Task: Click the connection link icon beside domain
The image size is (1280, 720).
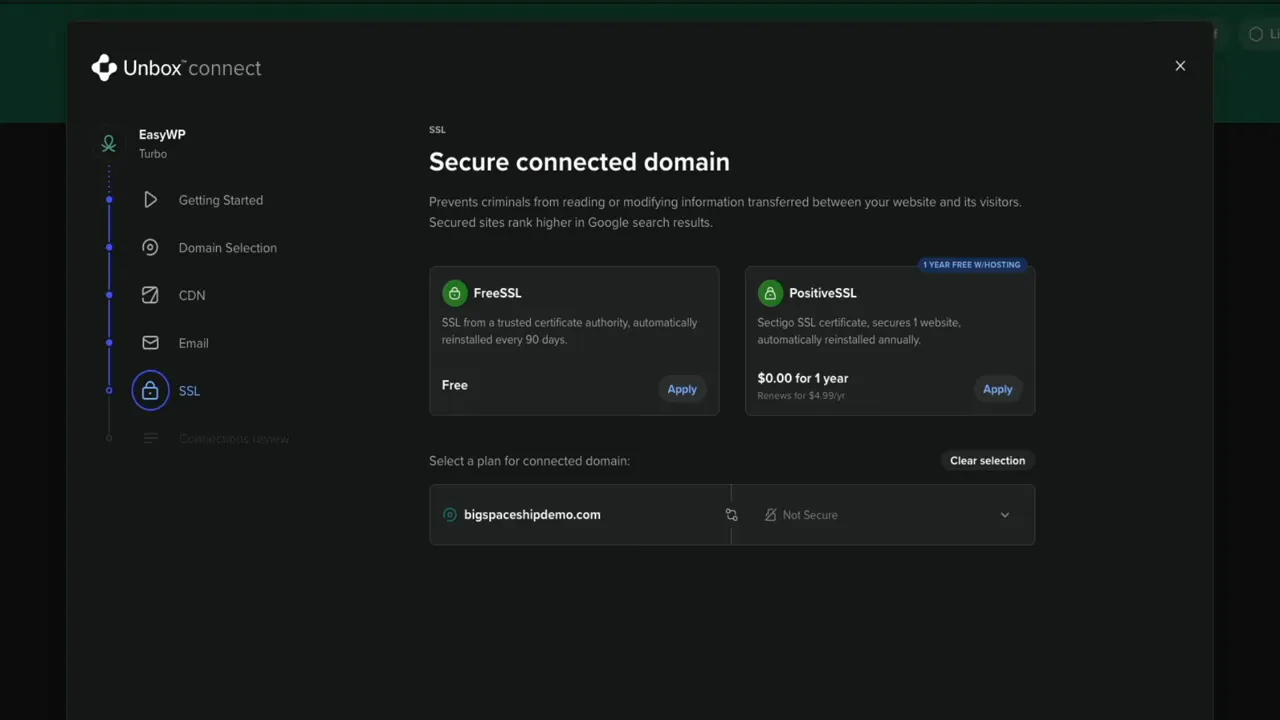Action: click(731, 515)
